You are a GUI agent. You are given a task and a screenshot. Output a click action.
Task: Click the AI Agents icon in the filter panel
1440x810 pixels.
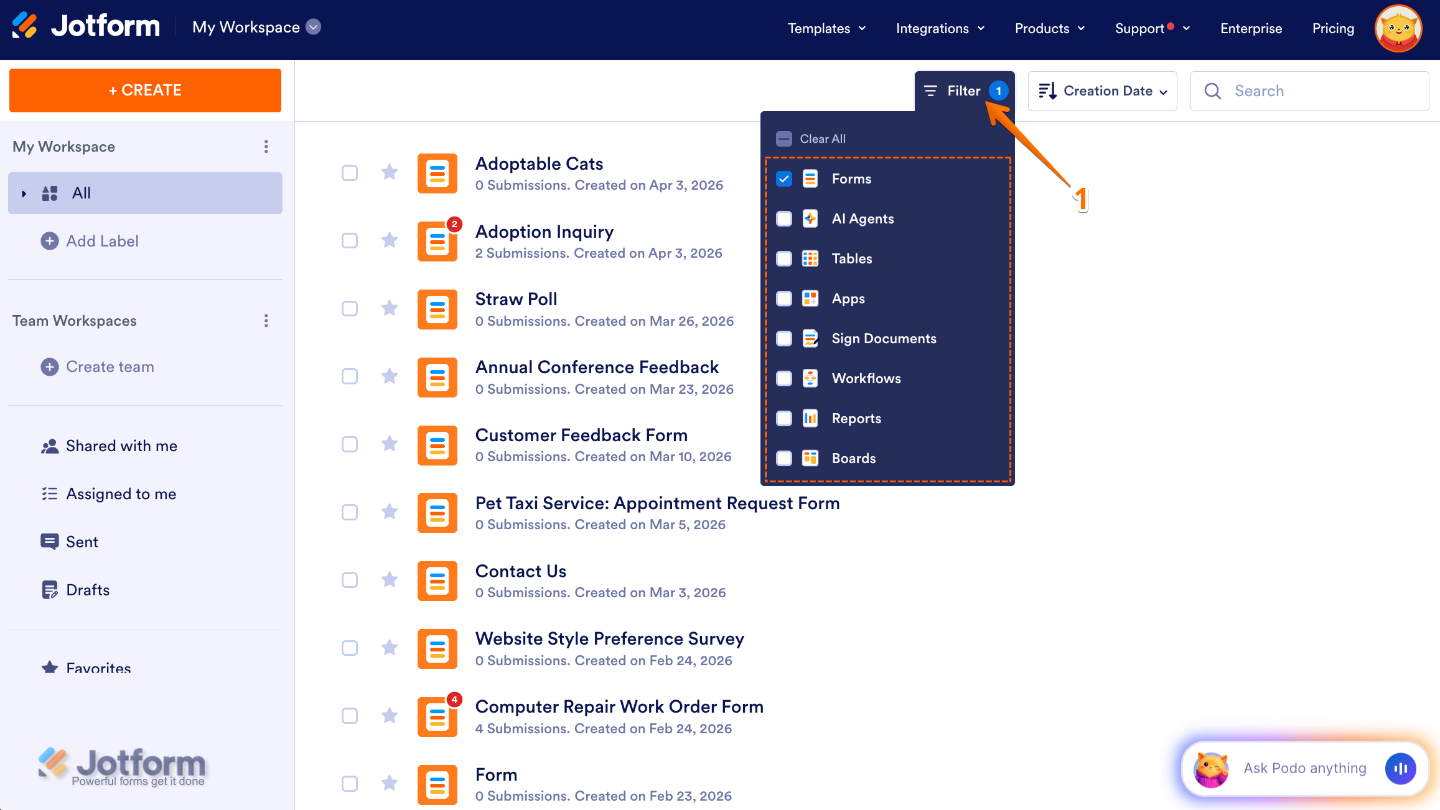[x=809, y=218]
